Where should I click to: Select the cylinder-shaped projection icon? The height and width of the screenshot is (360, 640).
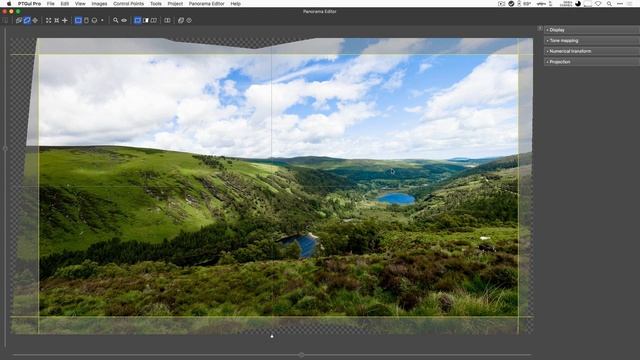[86, 20]
